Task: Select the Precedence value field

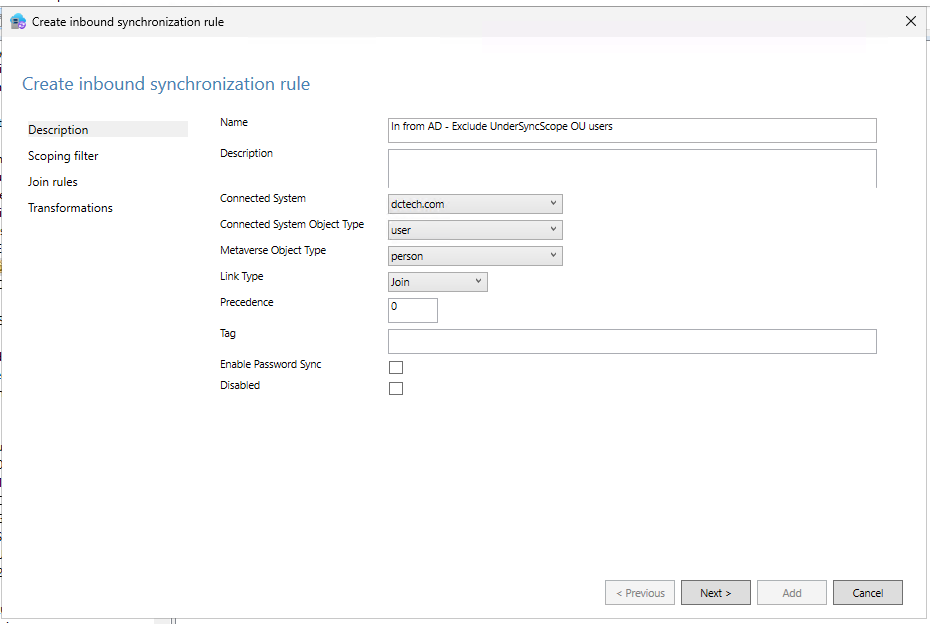Action: click(x=412, y=310)
